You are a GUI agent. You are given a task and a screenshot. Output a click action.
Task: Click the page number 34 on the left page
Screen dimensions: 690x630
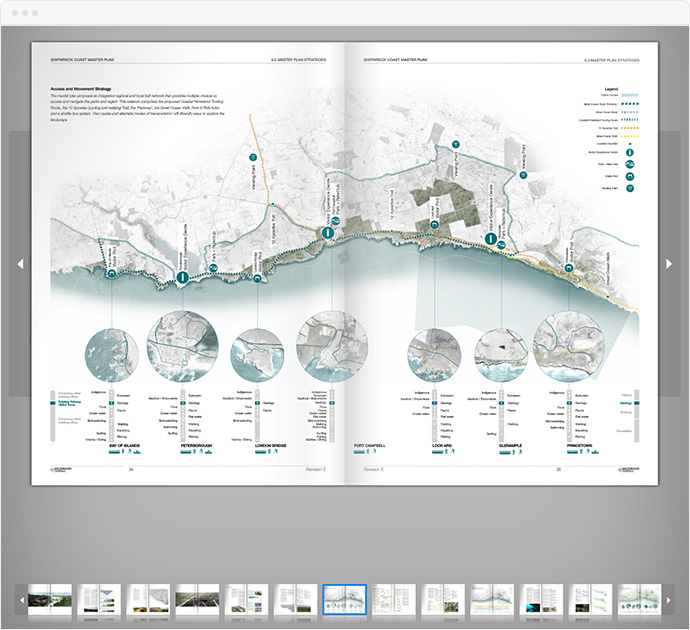coord(131,469)
